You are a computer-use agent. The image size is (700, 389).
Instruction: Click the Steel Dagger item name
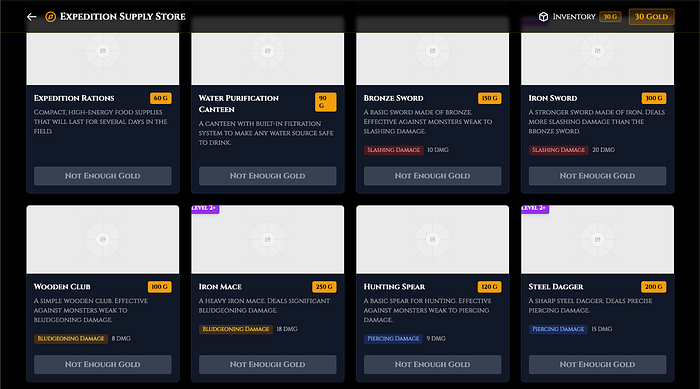coord(556,287)
